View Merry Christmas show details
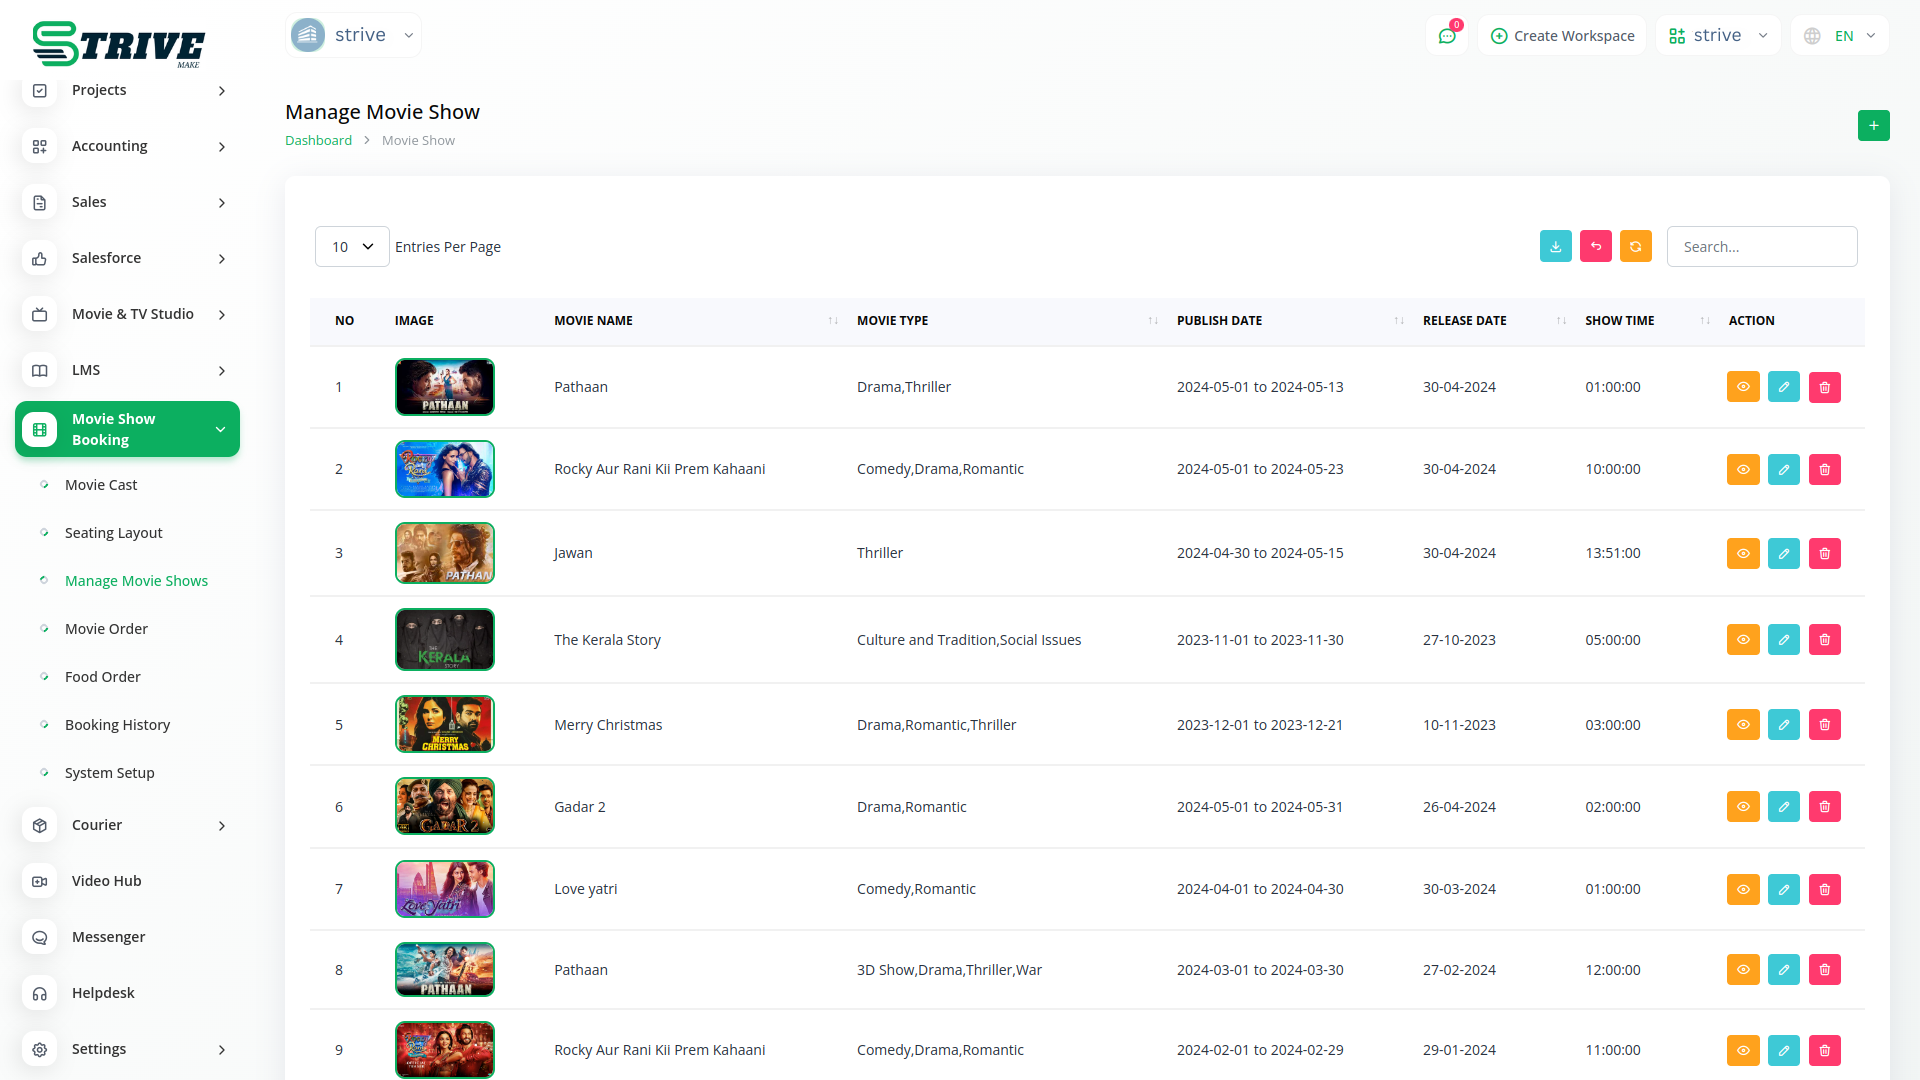Screen dimensions: 1920x1080 (x=1742, y=725)
